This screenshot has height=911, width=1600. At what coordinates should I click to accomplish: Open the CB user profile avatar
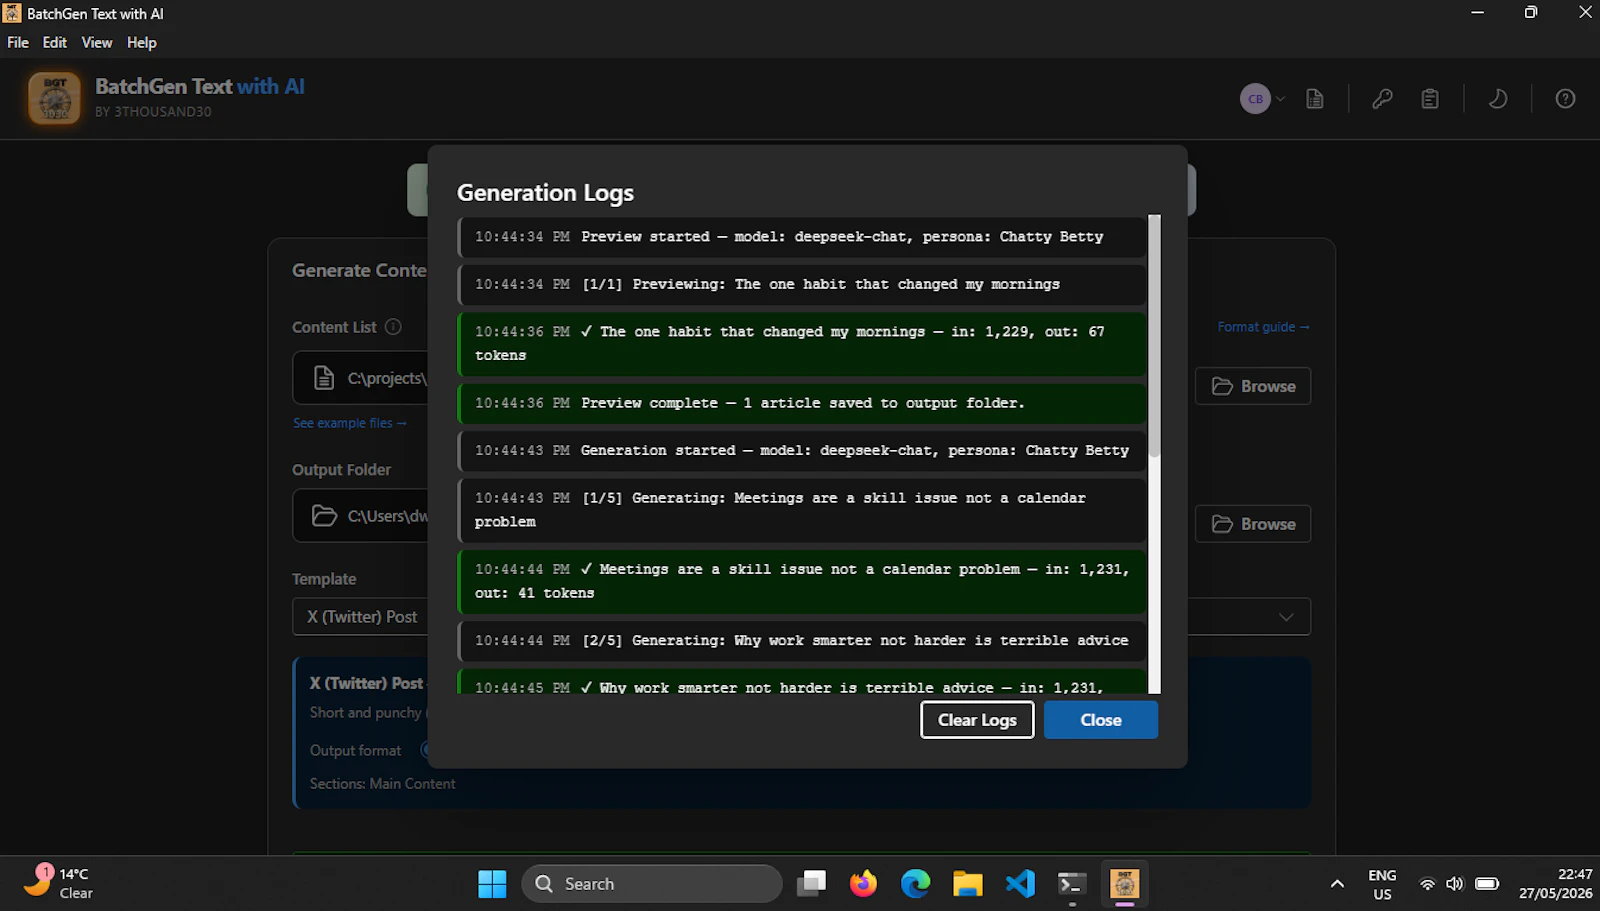tap(1255, 99)
